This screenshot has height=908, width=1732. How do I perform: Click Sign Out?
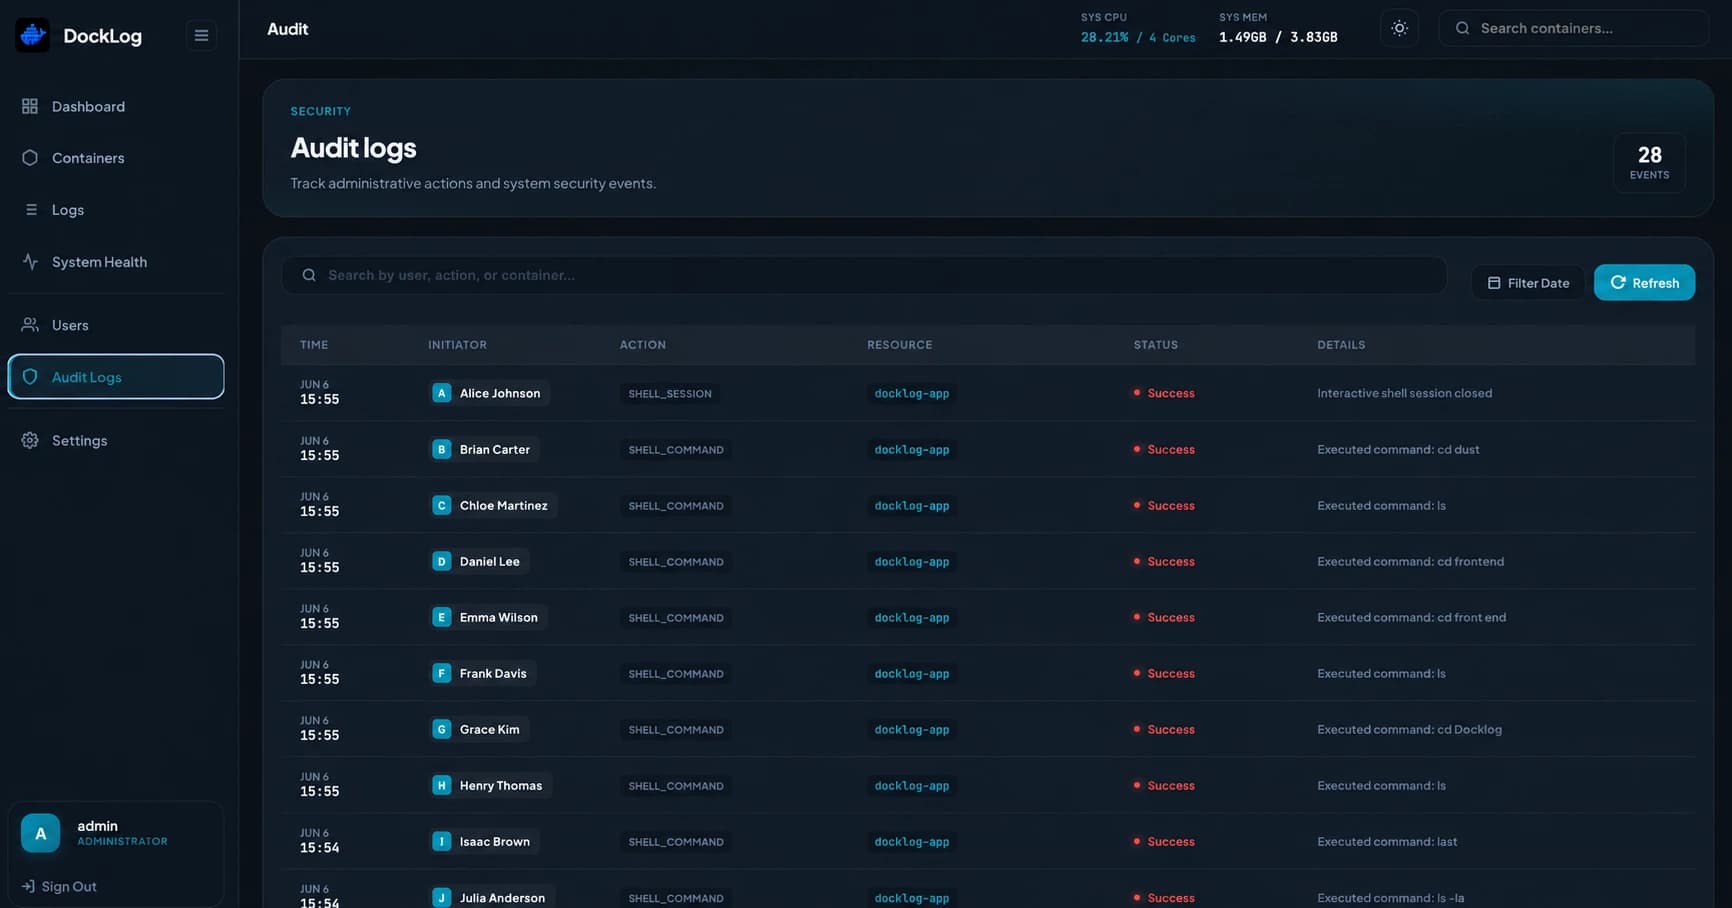coord(59,886)
